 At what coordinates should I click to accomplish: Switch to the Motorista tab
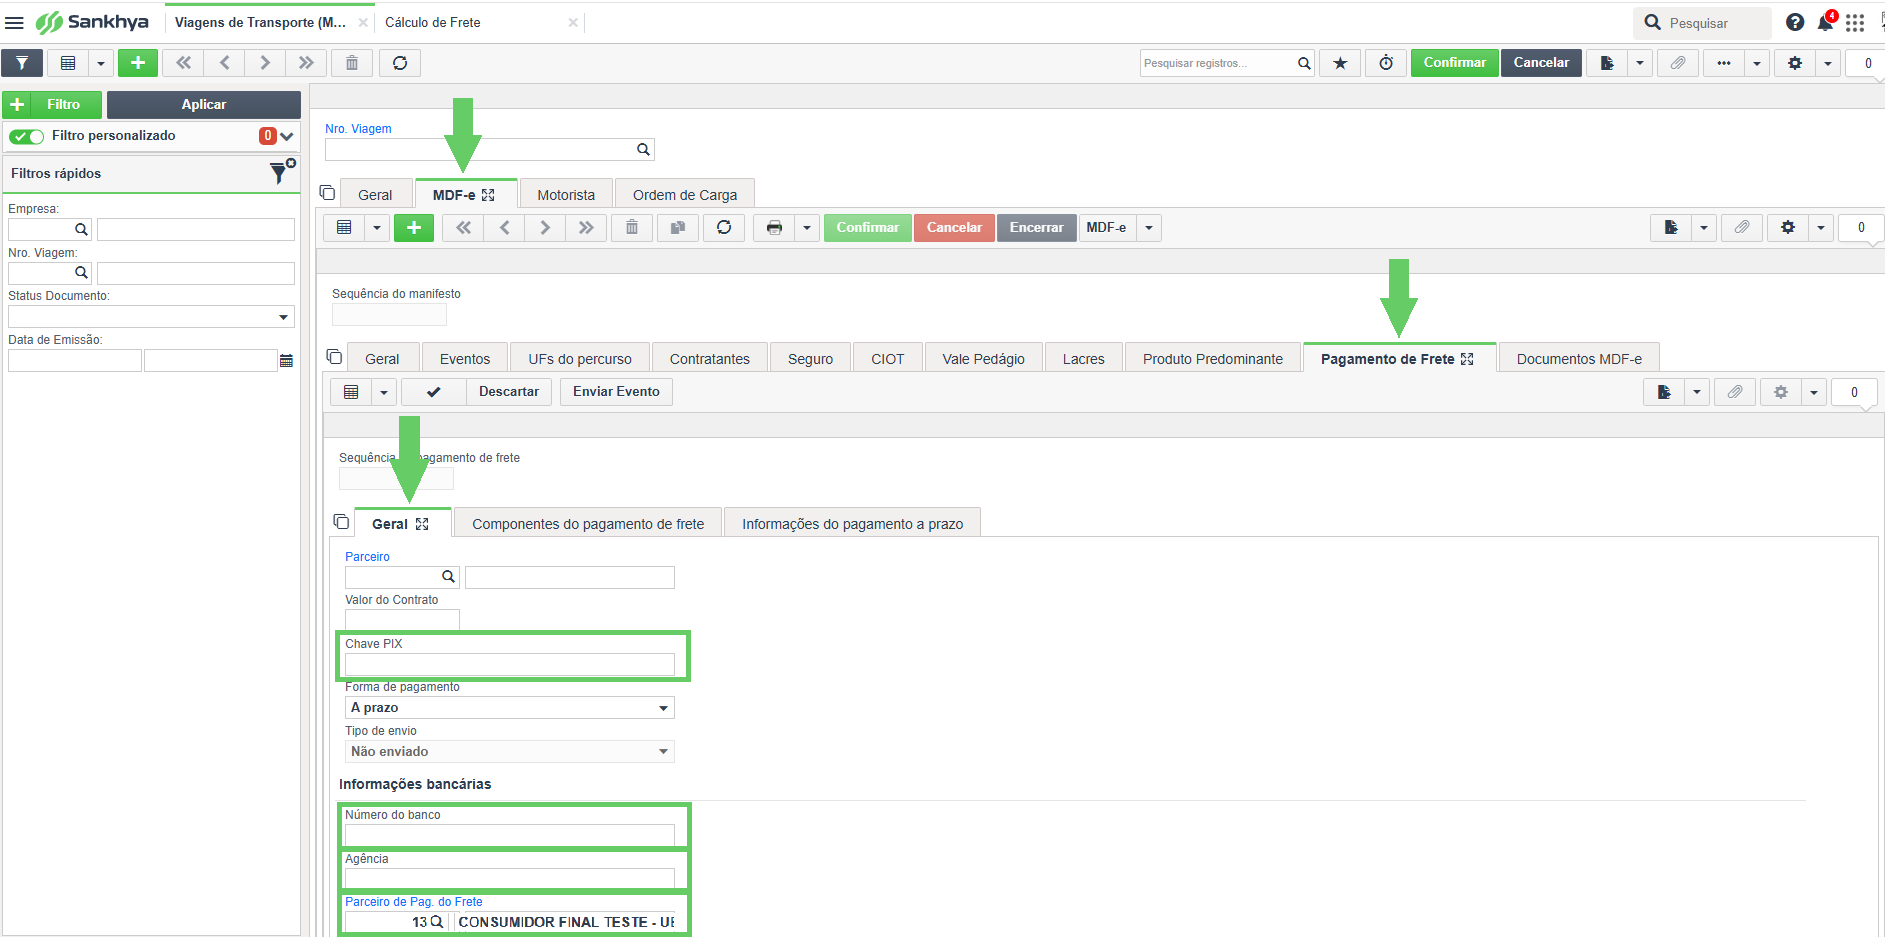point(566,195)
